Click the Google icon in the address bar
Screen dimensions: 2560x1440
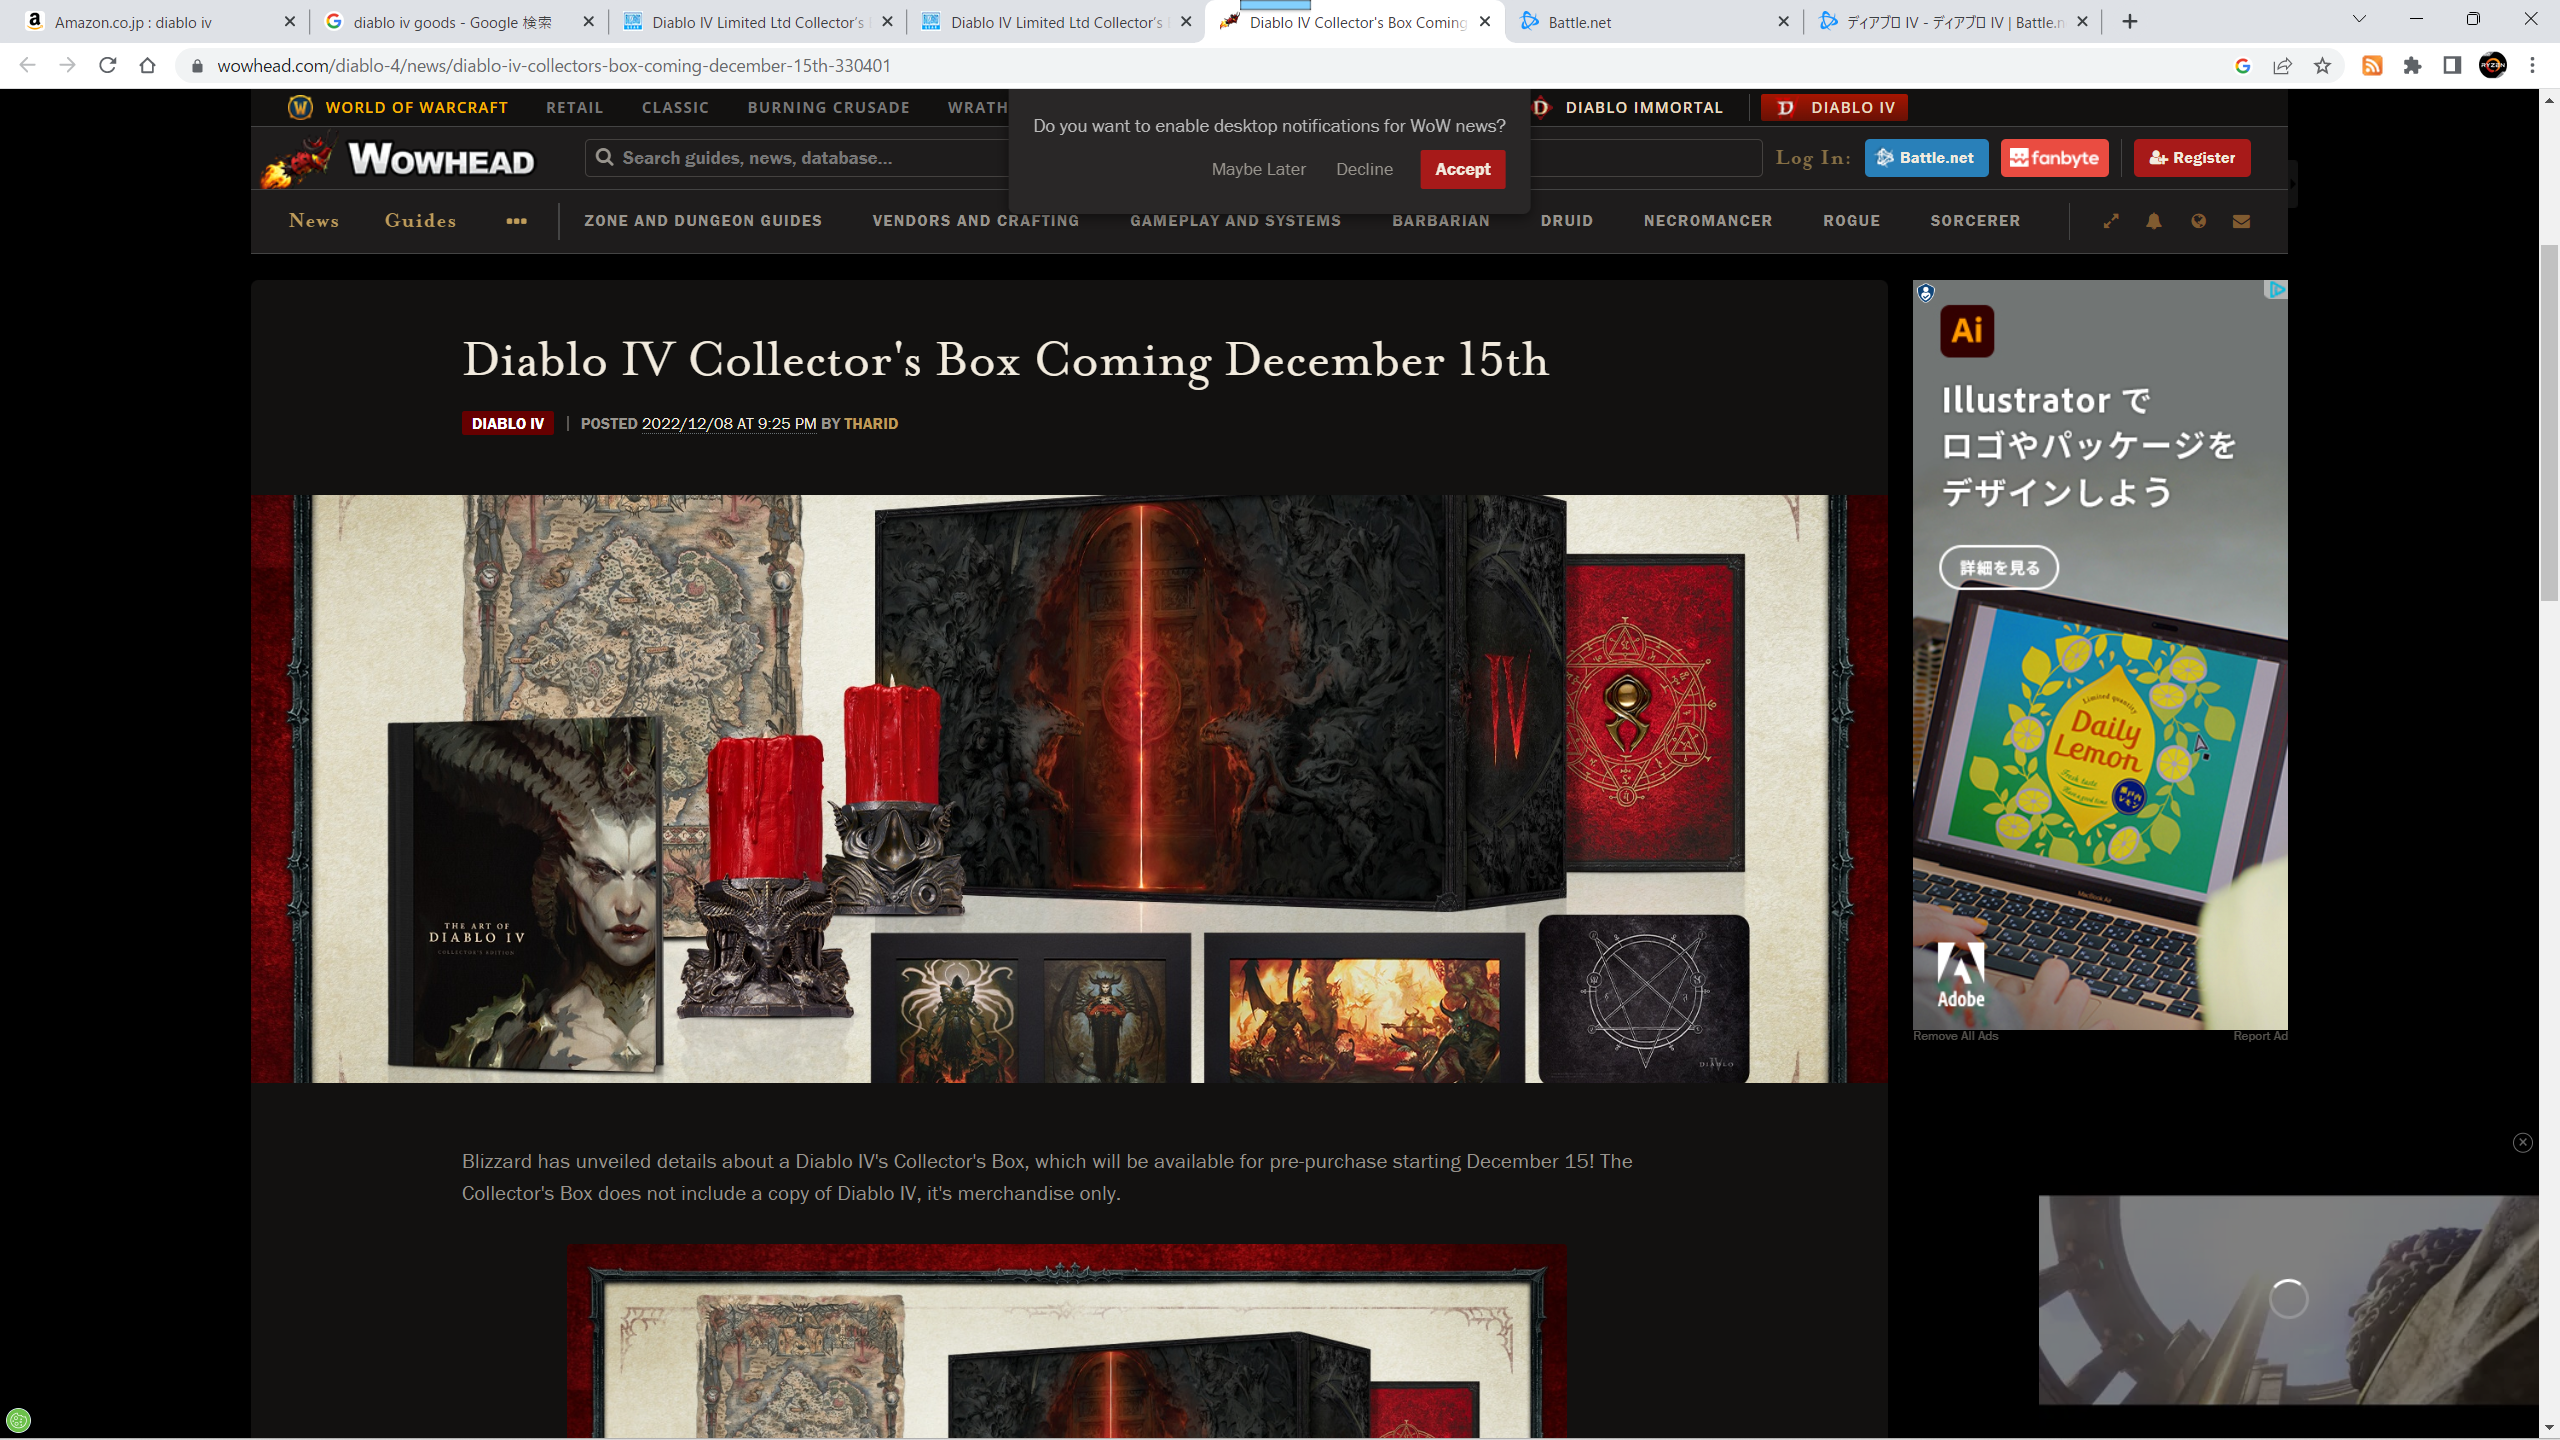[x=2242, y=66]
